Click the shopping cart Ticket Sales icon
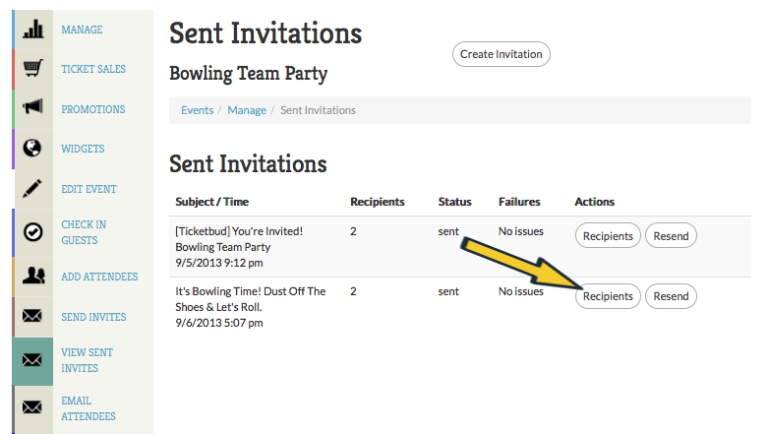Viewport: 768px width, 434px height. pos(32,69)
